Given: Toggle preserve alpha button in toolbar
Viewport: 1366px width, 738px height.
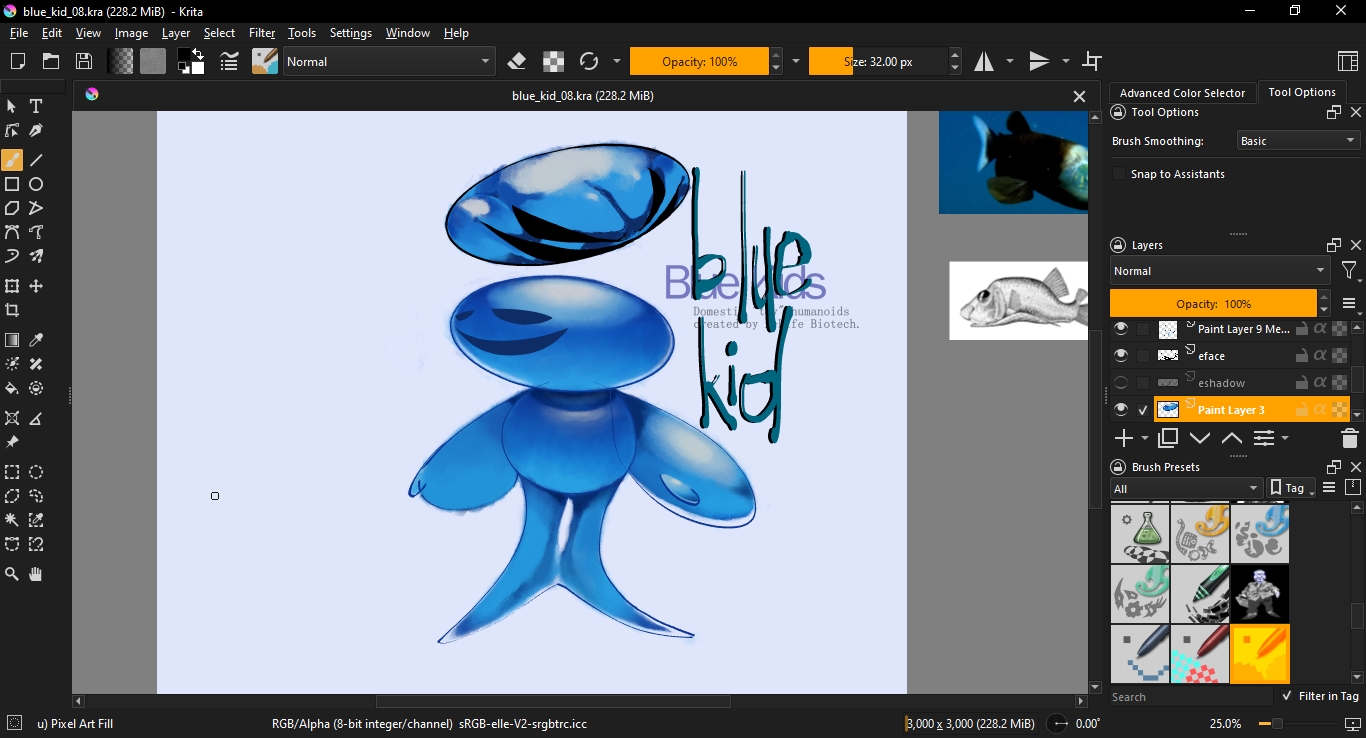Looking at the screenshot, I should 553,61.
